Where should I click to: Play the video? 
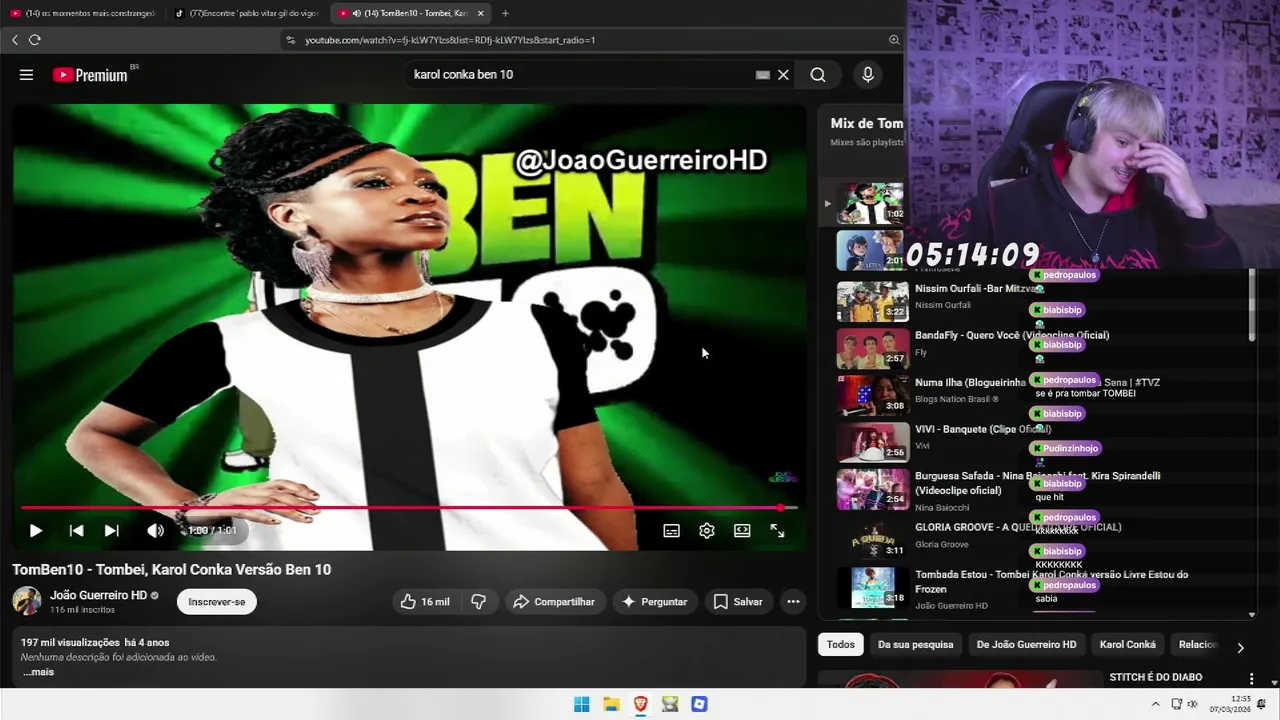pyautogui.click(x=35, y=531)
